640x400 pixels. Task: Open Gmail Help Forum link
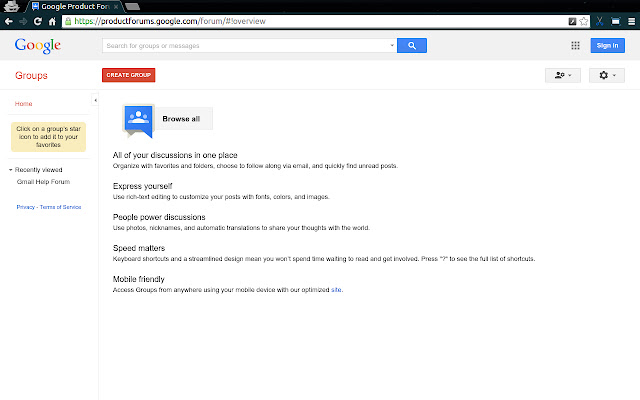tap(43, 182)
